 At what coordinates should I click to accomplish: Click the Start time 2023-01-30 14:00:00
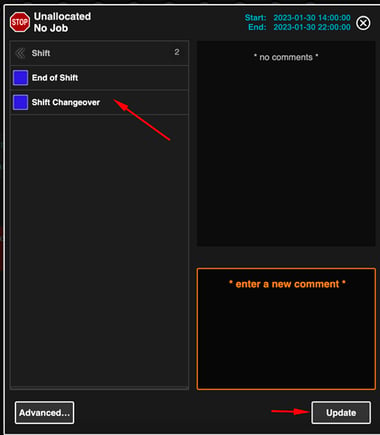312,18
